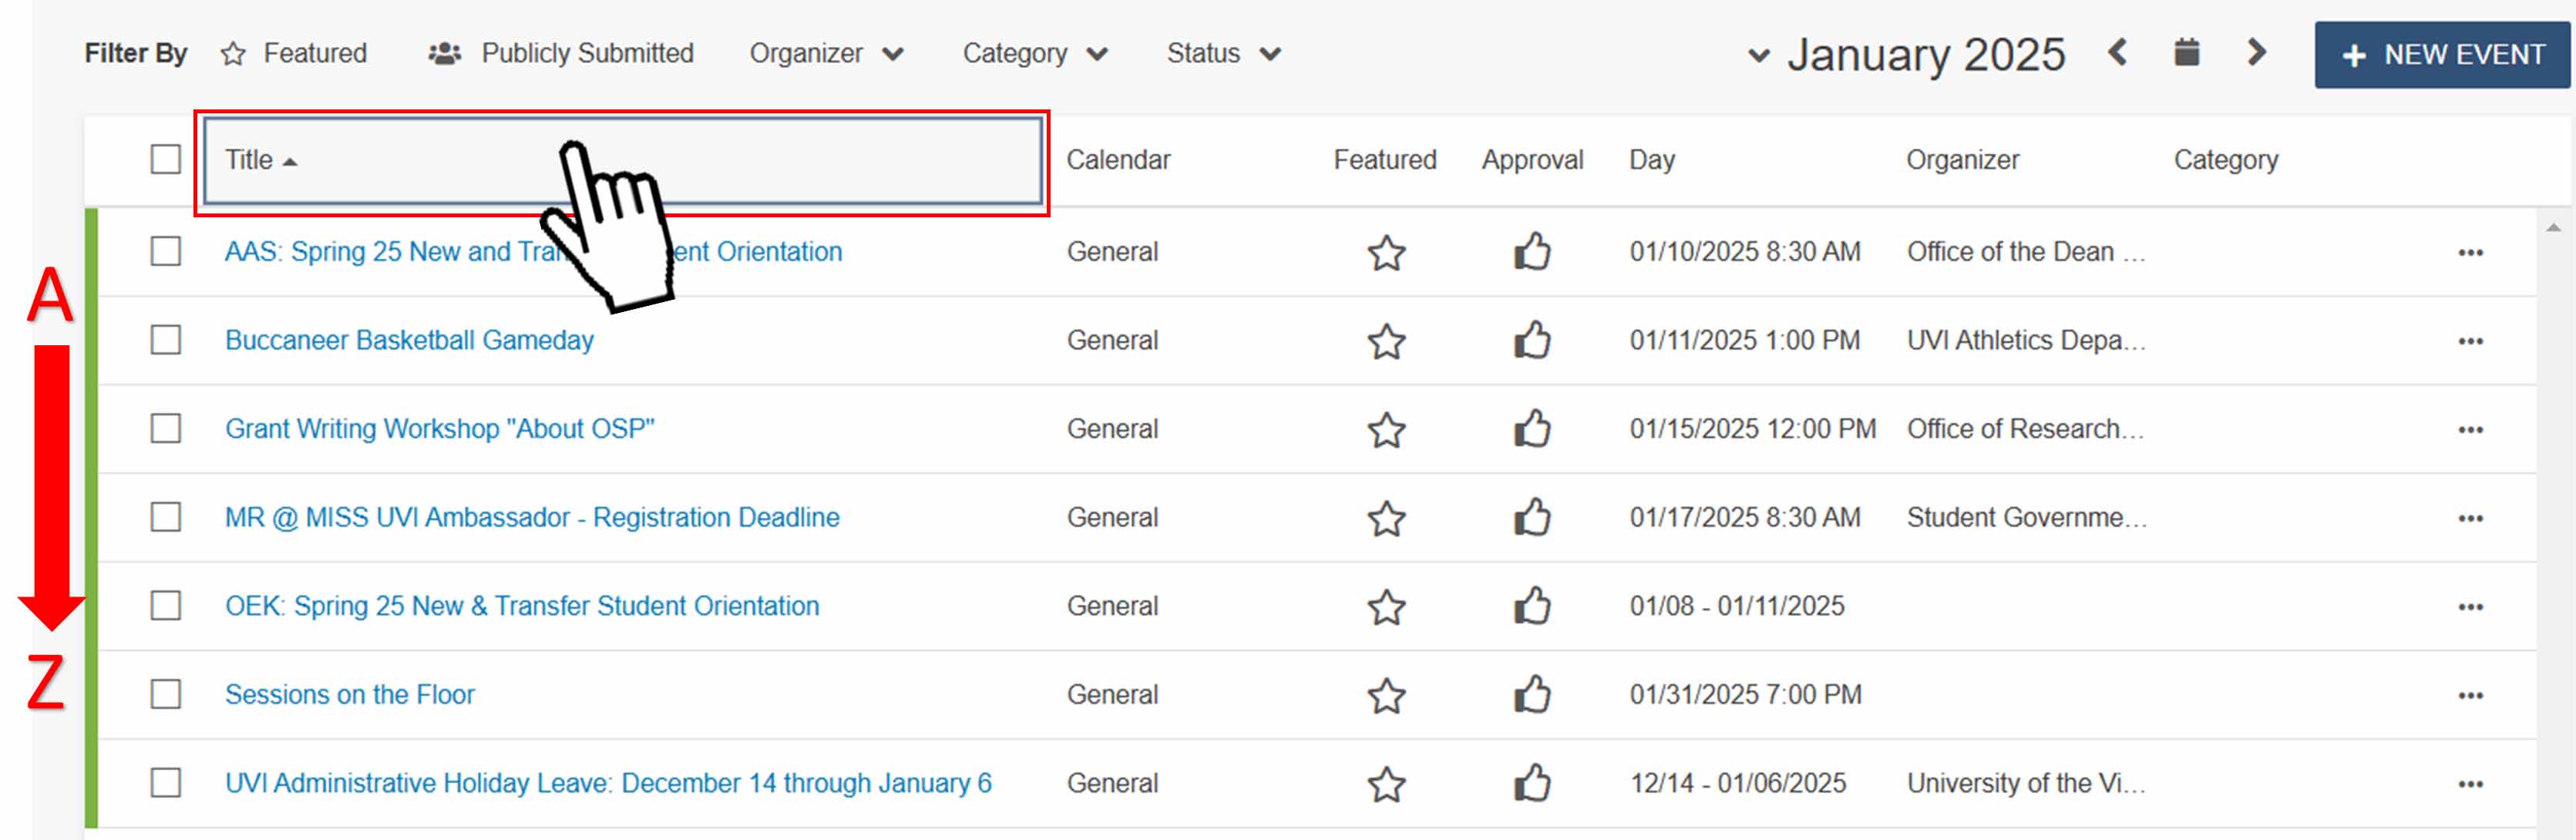Approve the AAS orientation event thumbs-up
The image size is (2576, 840).
click(1531, 253)
